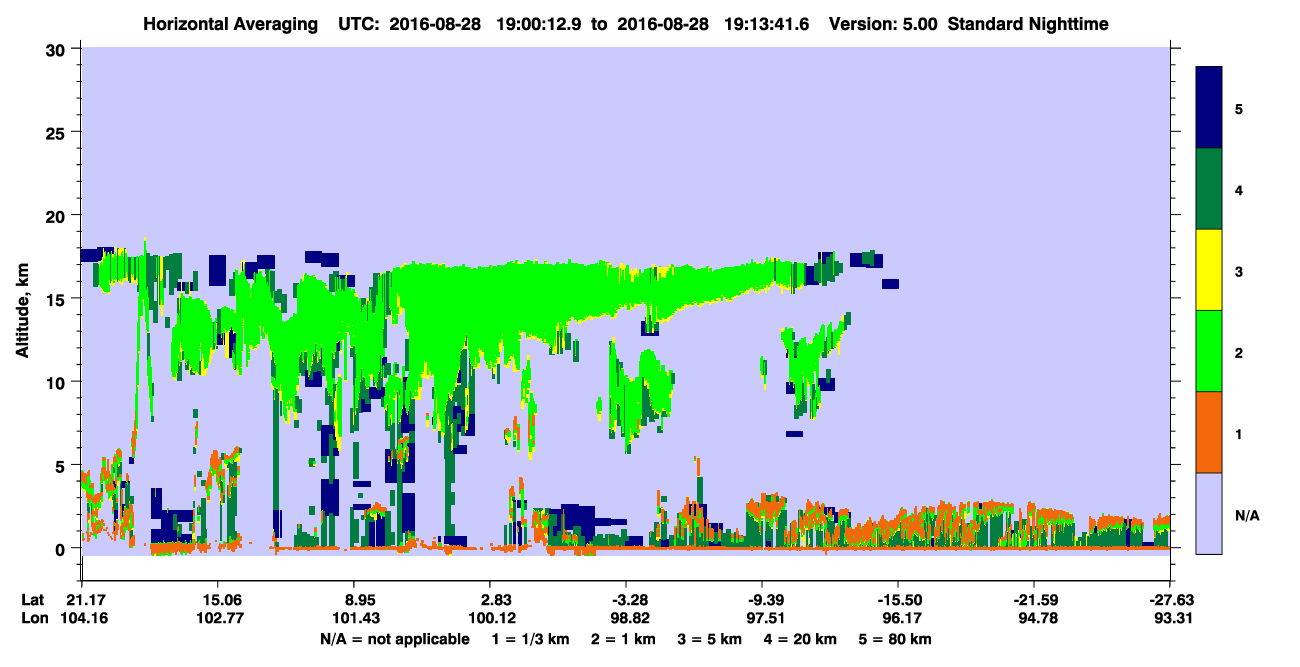Click the yellow colorbar segment labeled 3
Image resolution: width=1300 pixels, height=667 pixels.
pyautogui.click(x=1210, y=270)
